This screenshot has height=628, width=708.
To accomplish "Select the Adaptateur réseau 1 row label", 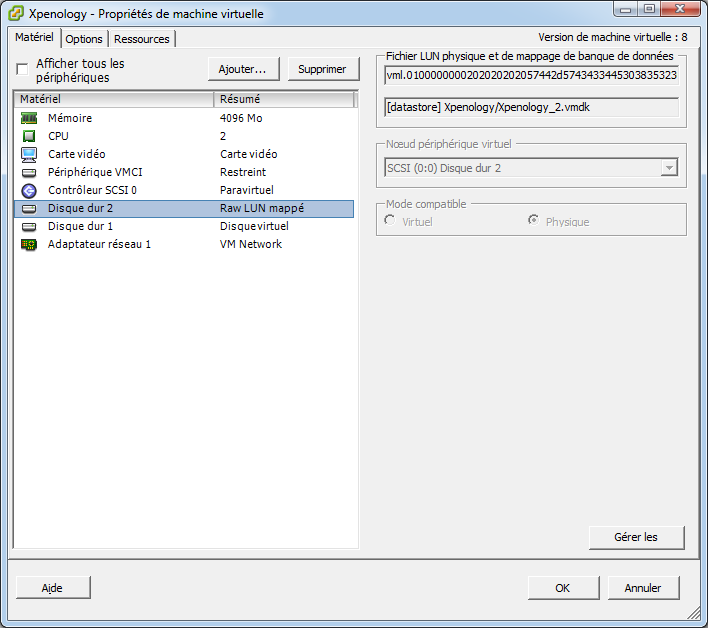I will coord(99,245).
